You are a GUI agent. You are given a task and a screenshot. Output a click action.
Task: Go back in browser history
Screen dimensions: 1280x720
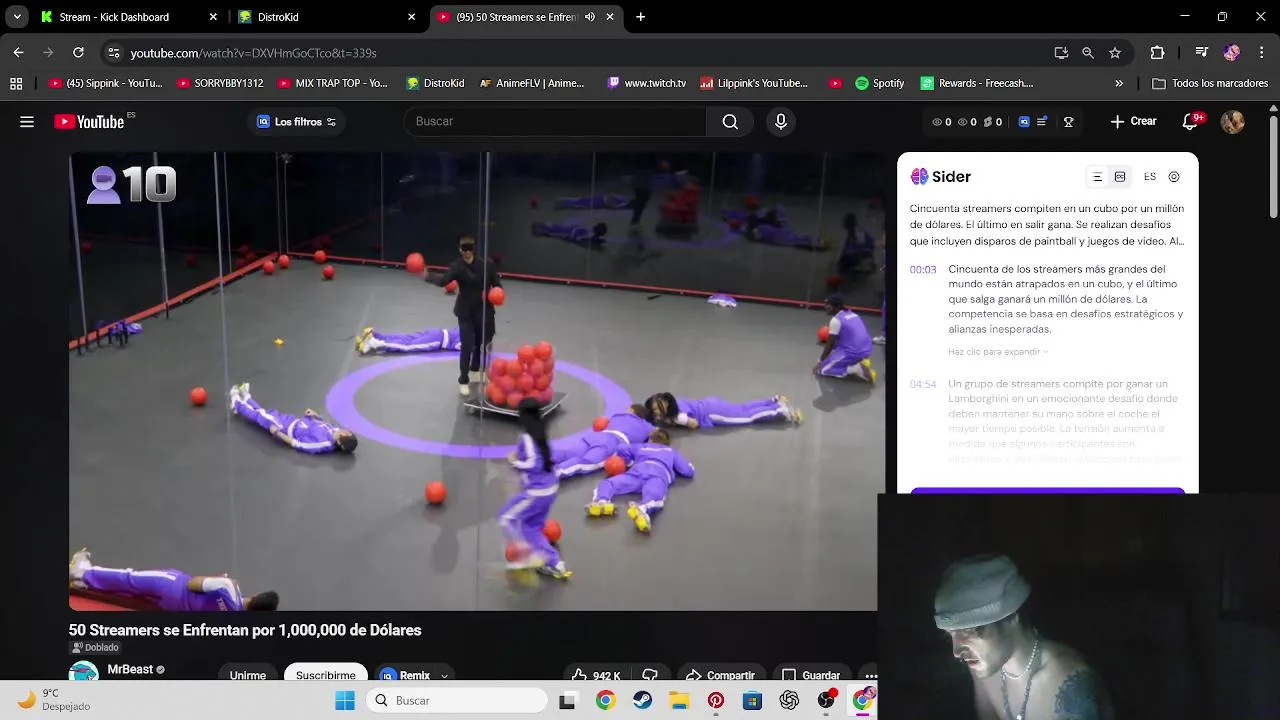tap(18, 53)
